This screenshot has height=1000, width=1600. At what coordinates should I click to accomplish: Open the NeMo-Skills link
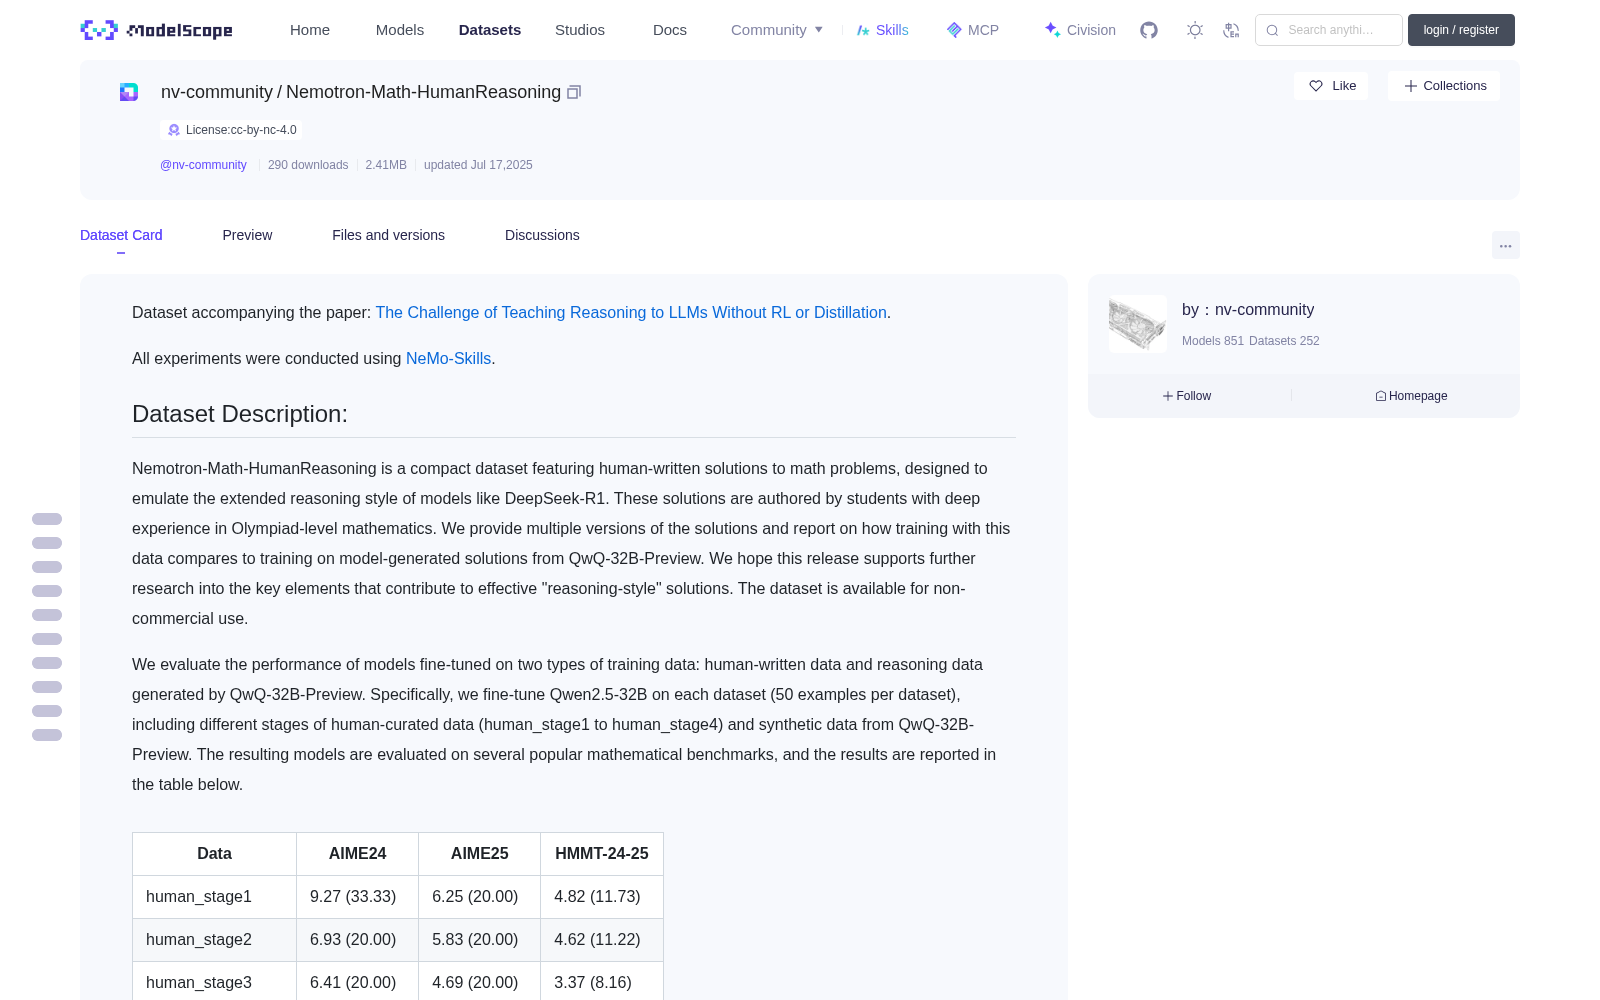[x=448, y=358]
